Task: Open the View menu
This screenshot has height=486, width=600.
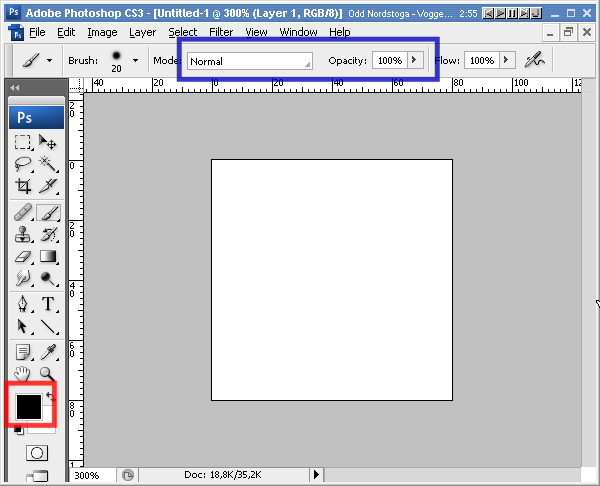Action: [x=256, y=32]
